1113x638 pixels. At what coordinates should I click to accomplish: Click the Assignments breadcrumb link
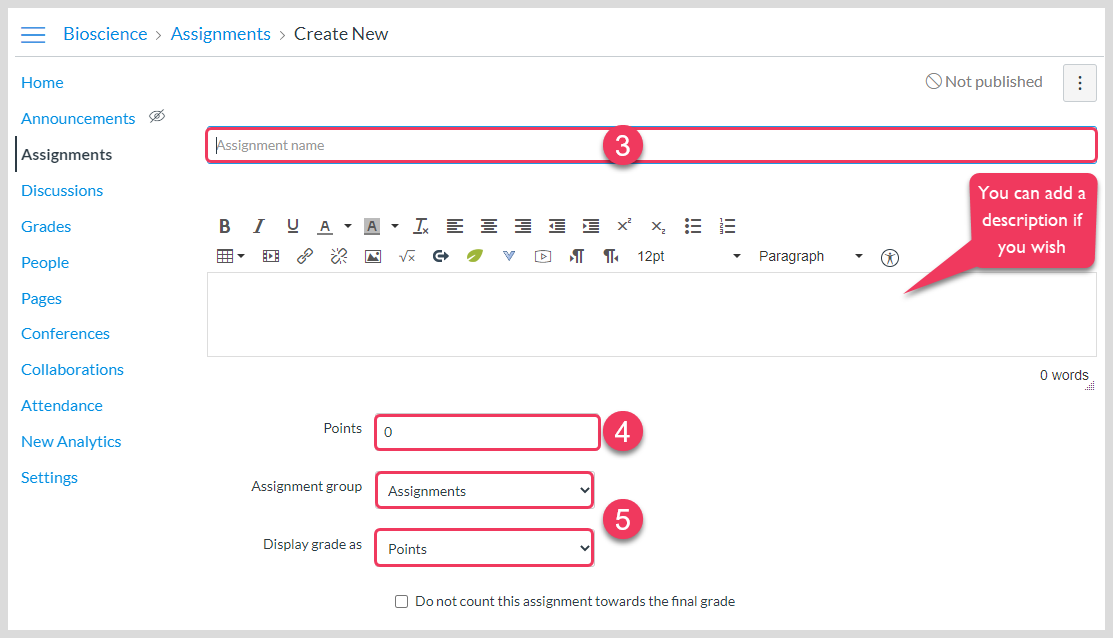[221, 34]
